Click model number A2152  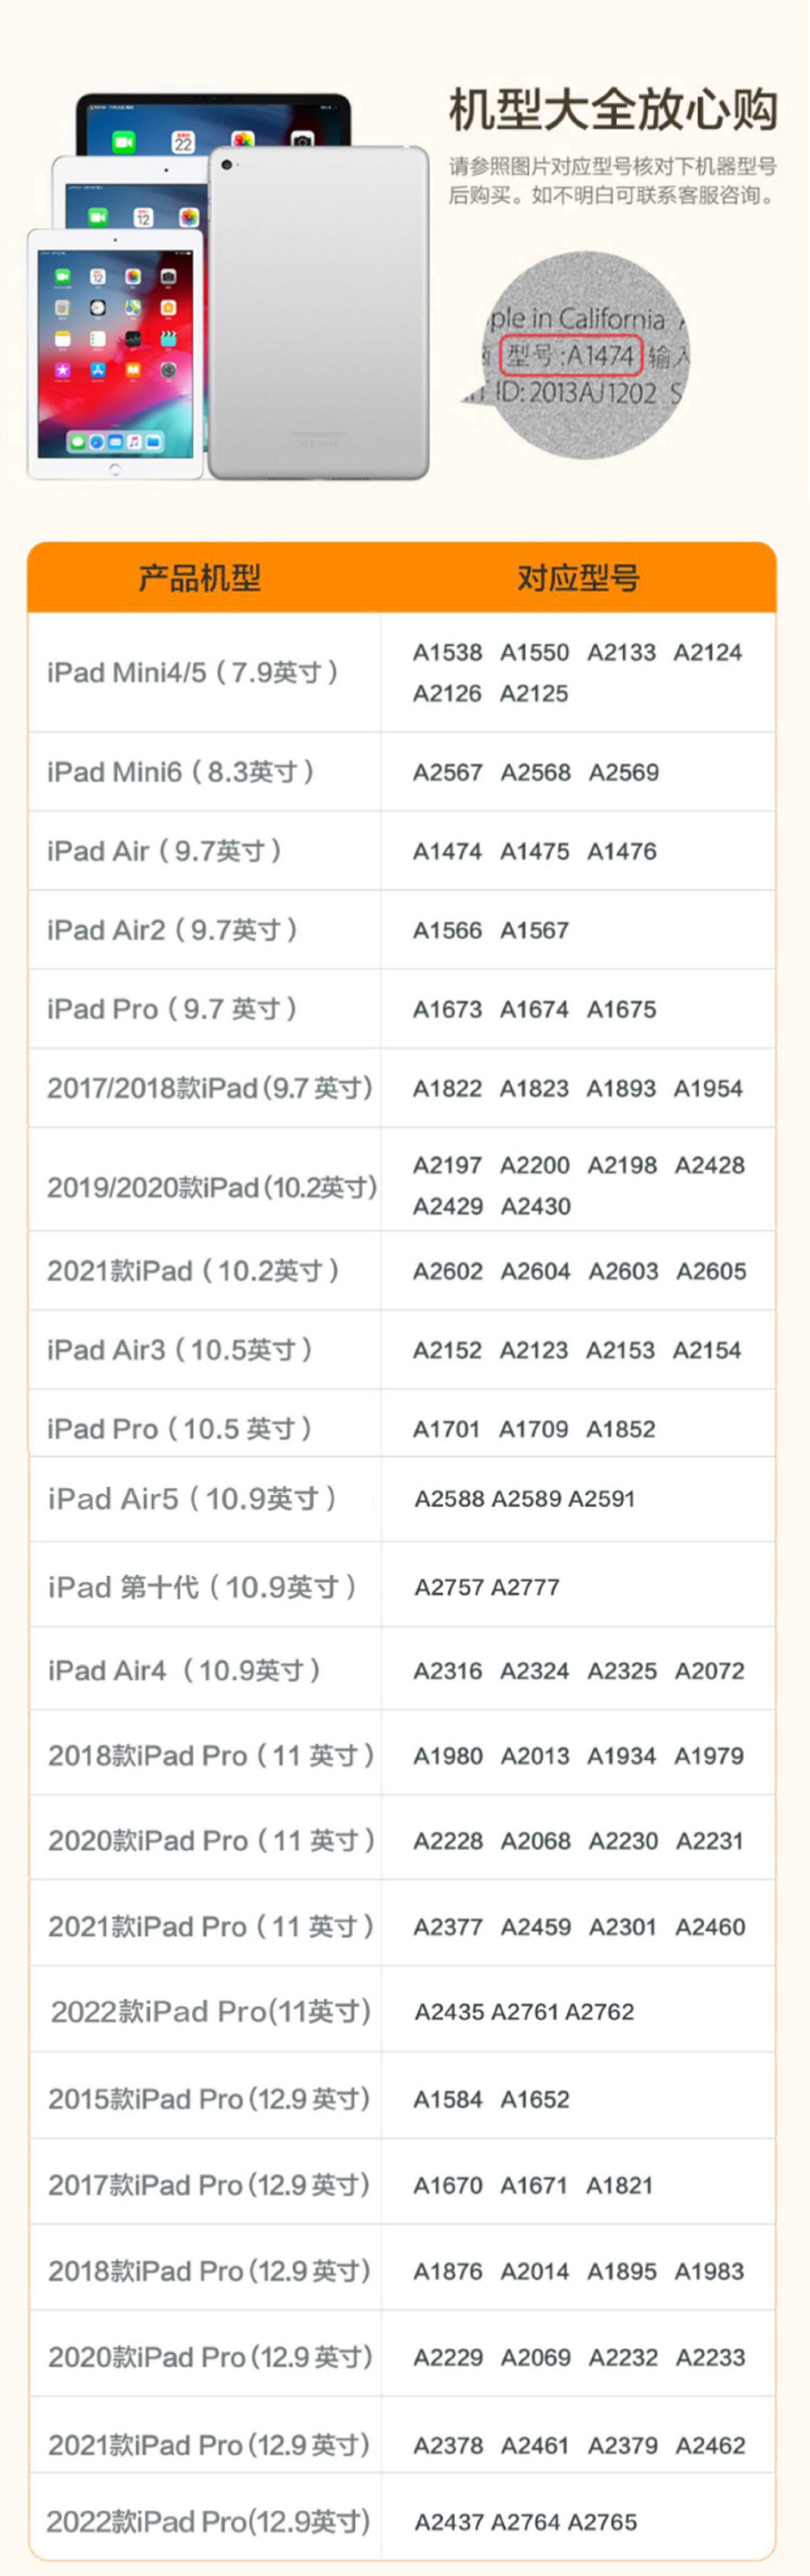coord(448,1350)
